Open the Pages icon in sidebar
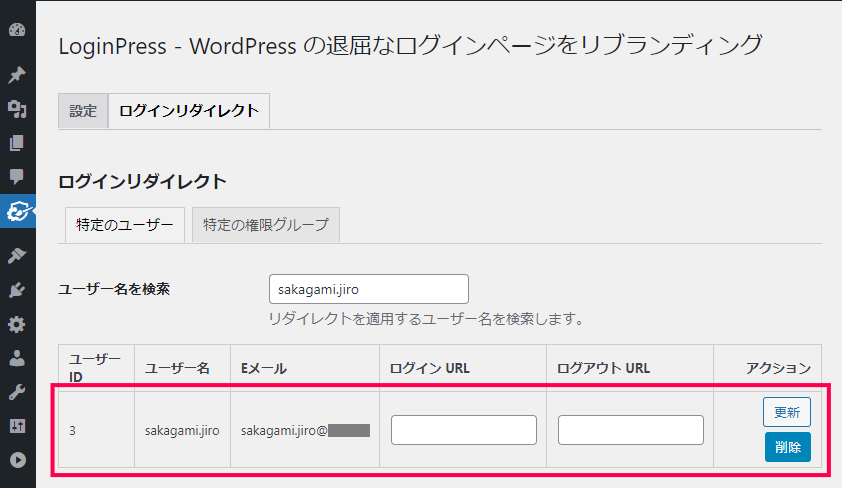Image resolution: width=842 pixels, height=488 pixels. coord(17,142)
